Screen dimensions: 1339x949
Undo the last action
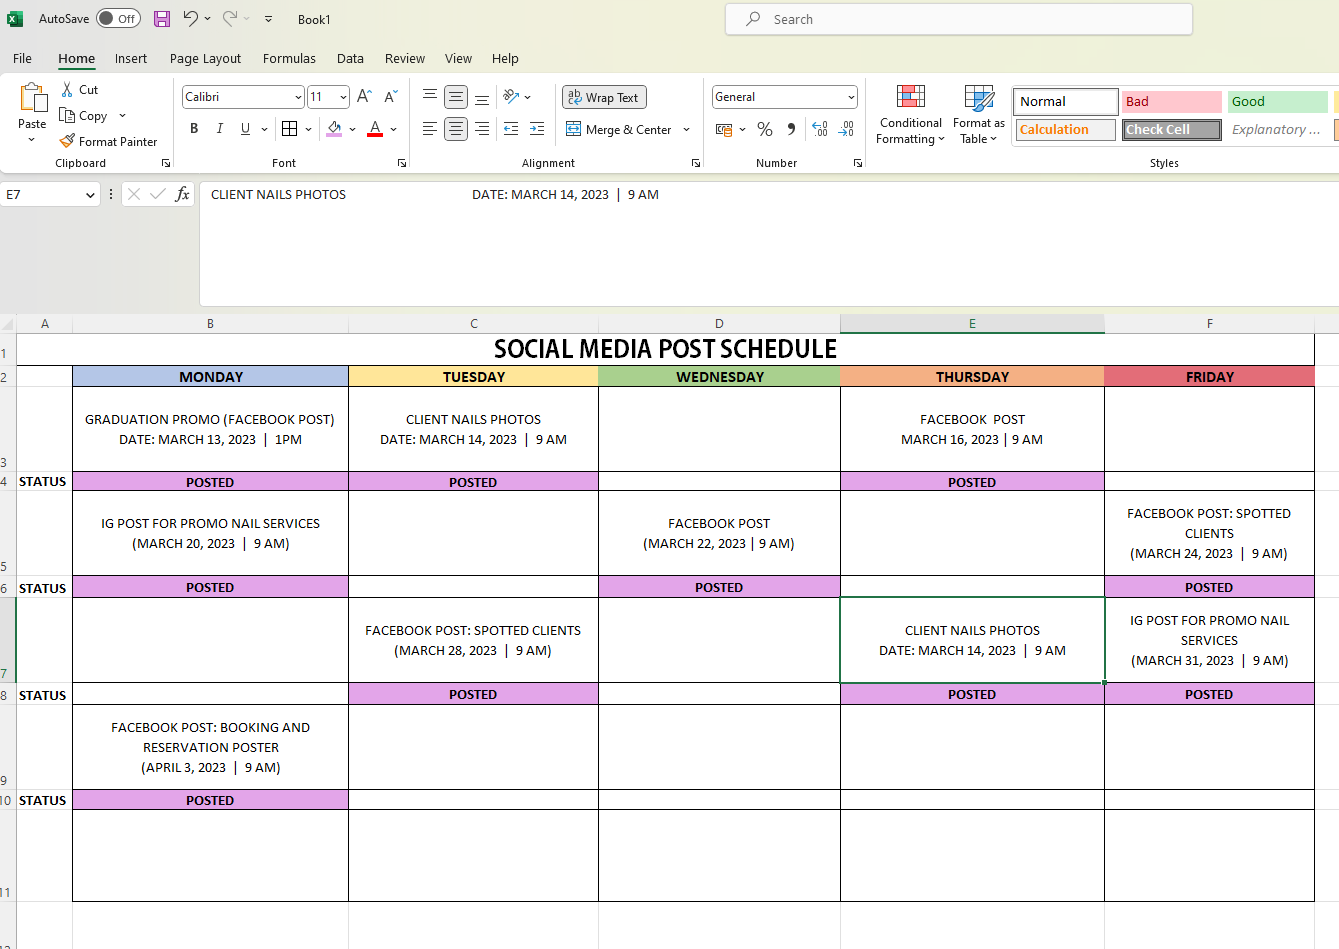[190, 19]
